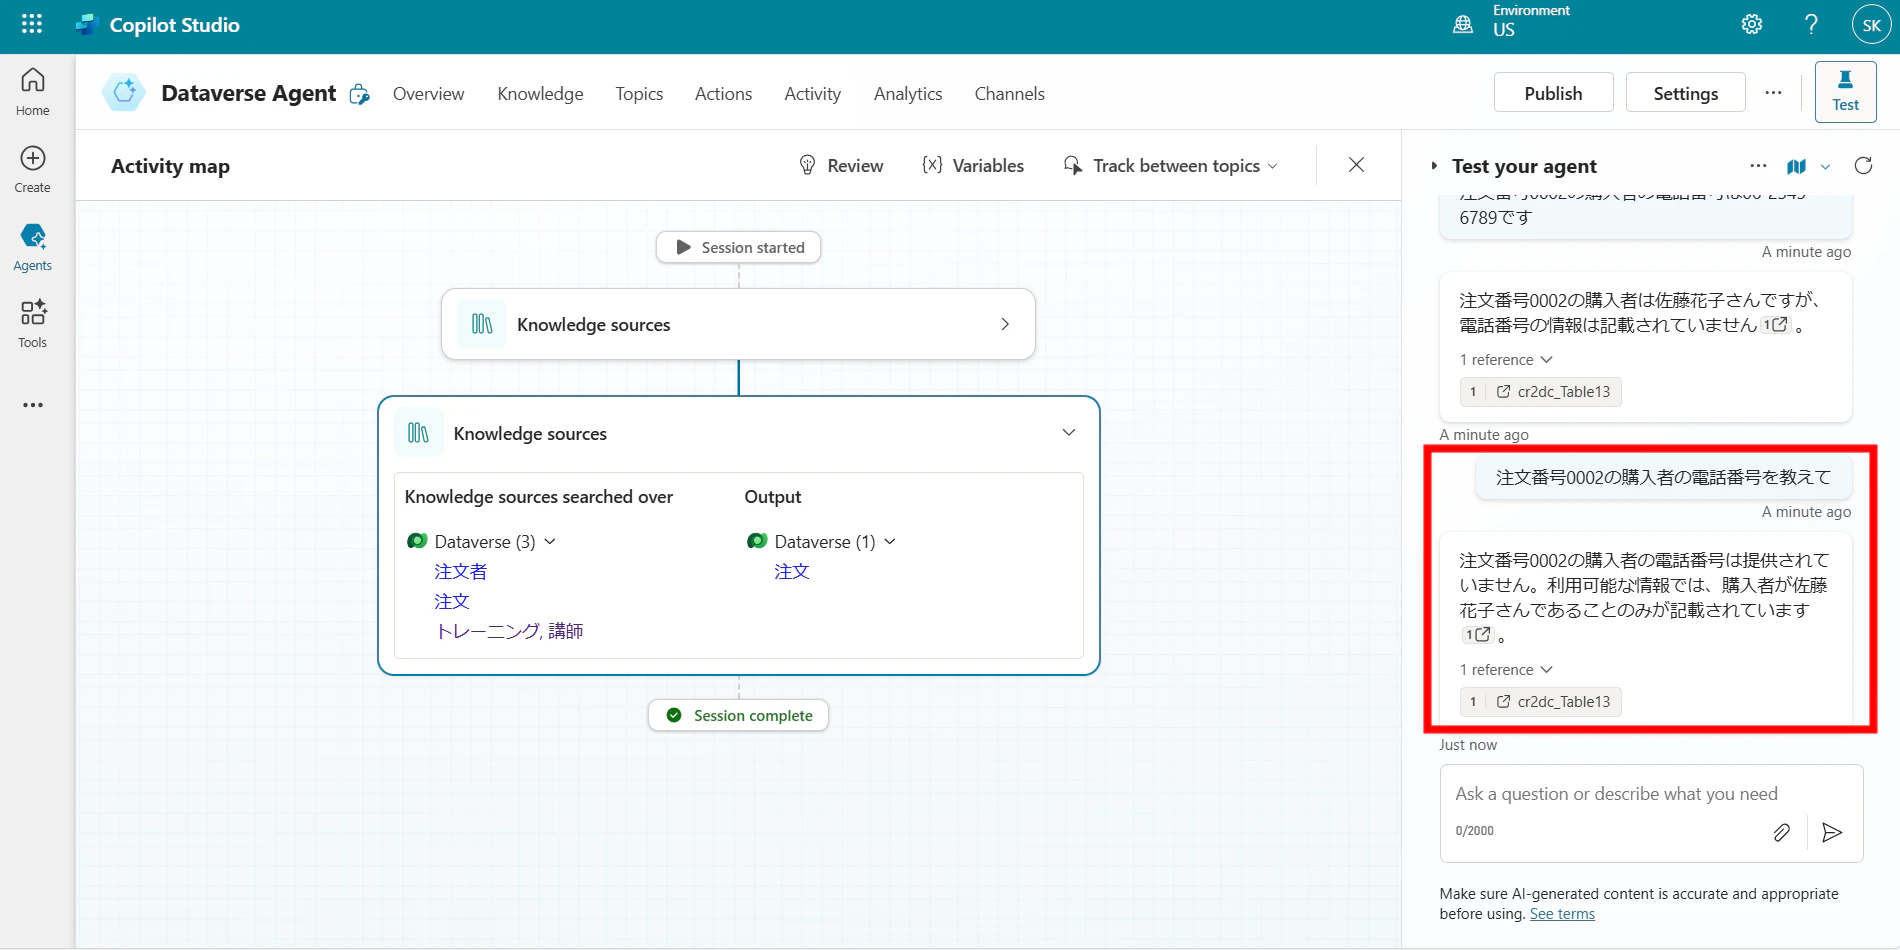Switch to the Channels tab
Image resolution: width=1900 pixels, height=950 pixels.
(1009, 94)
